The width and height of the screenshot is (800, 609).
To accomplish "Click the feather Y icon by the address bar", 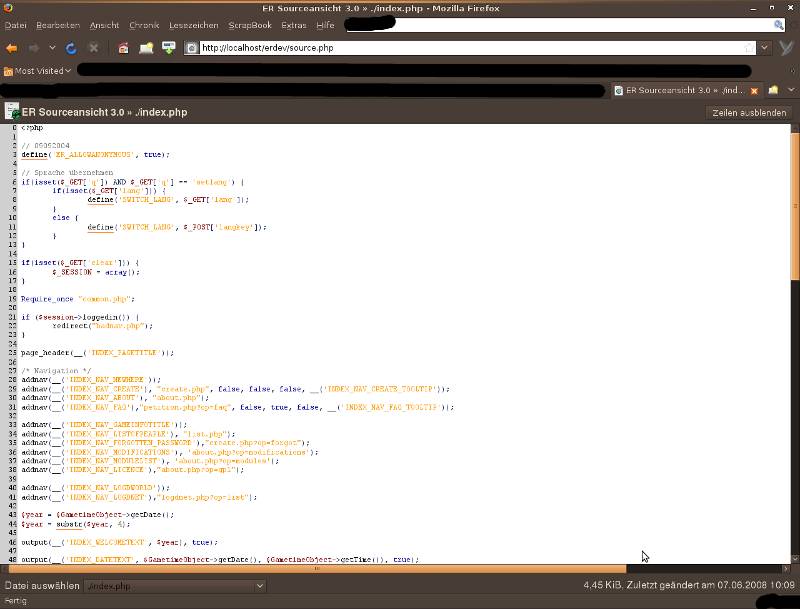I will 786,48.
